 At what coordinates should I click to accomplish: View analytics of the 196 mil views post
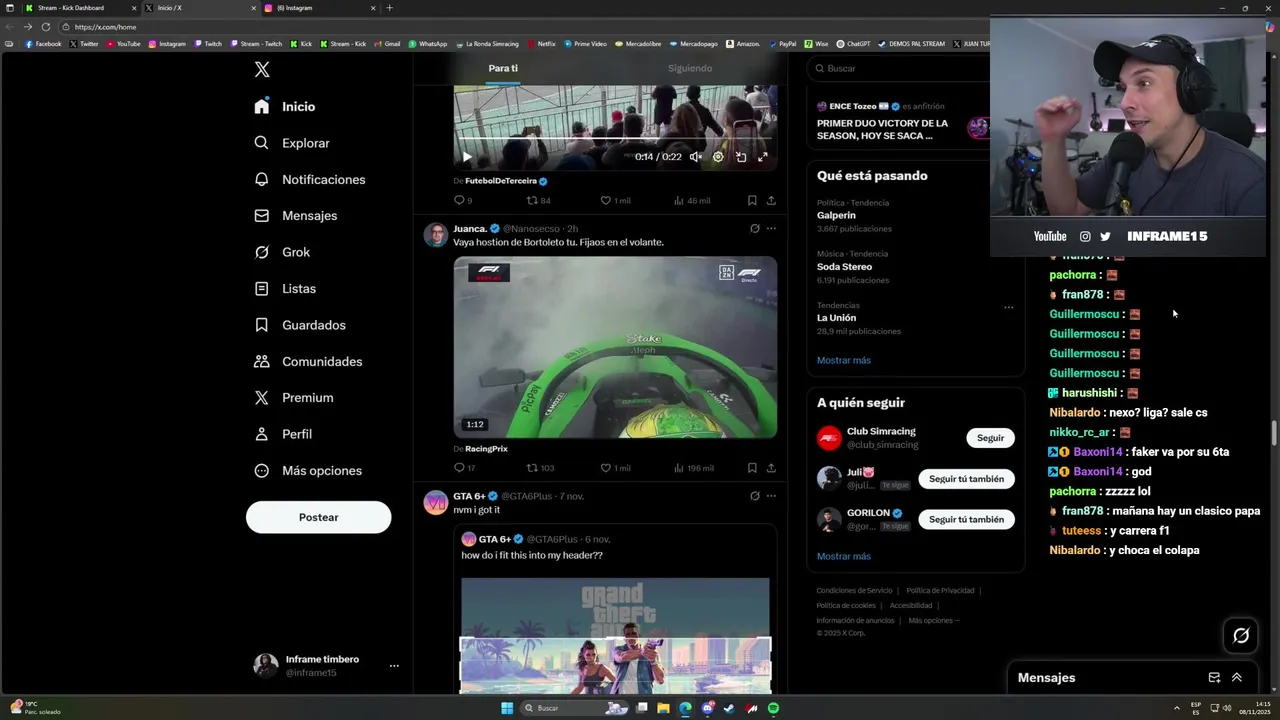[x=693, y=468]
